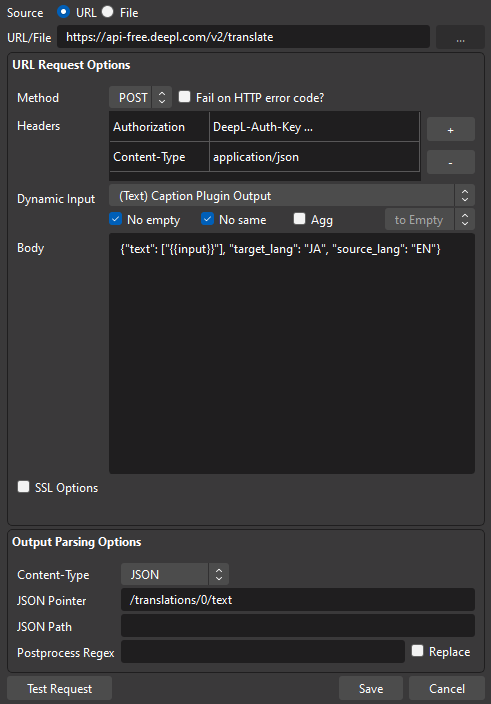Select the File source radio button
Viewport: 491px width, 704px height.
coord(107,12)
